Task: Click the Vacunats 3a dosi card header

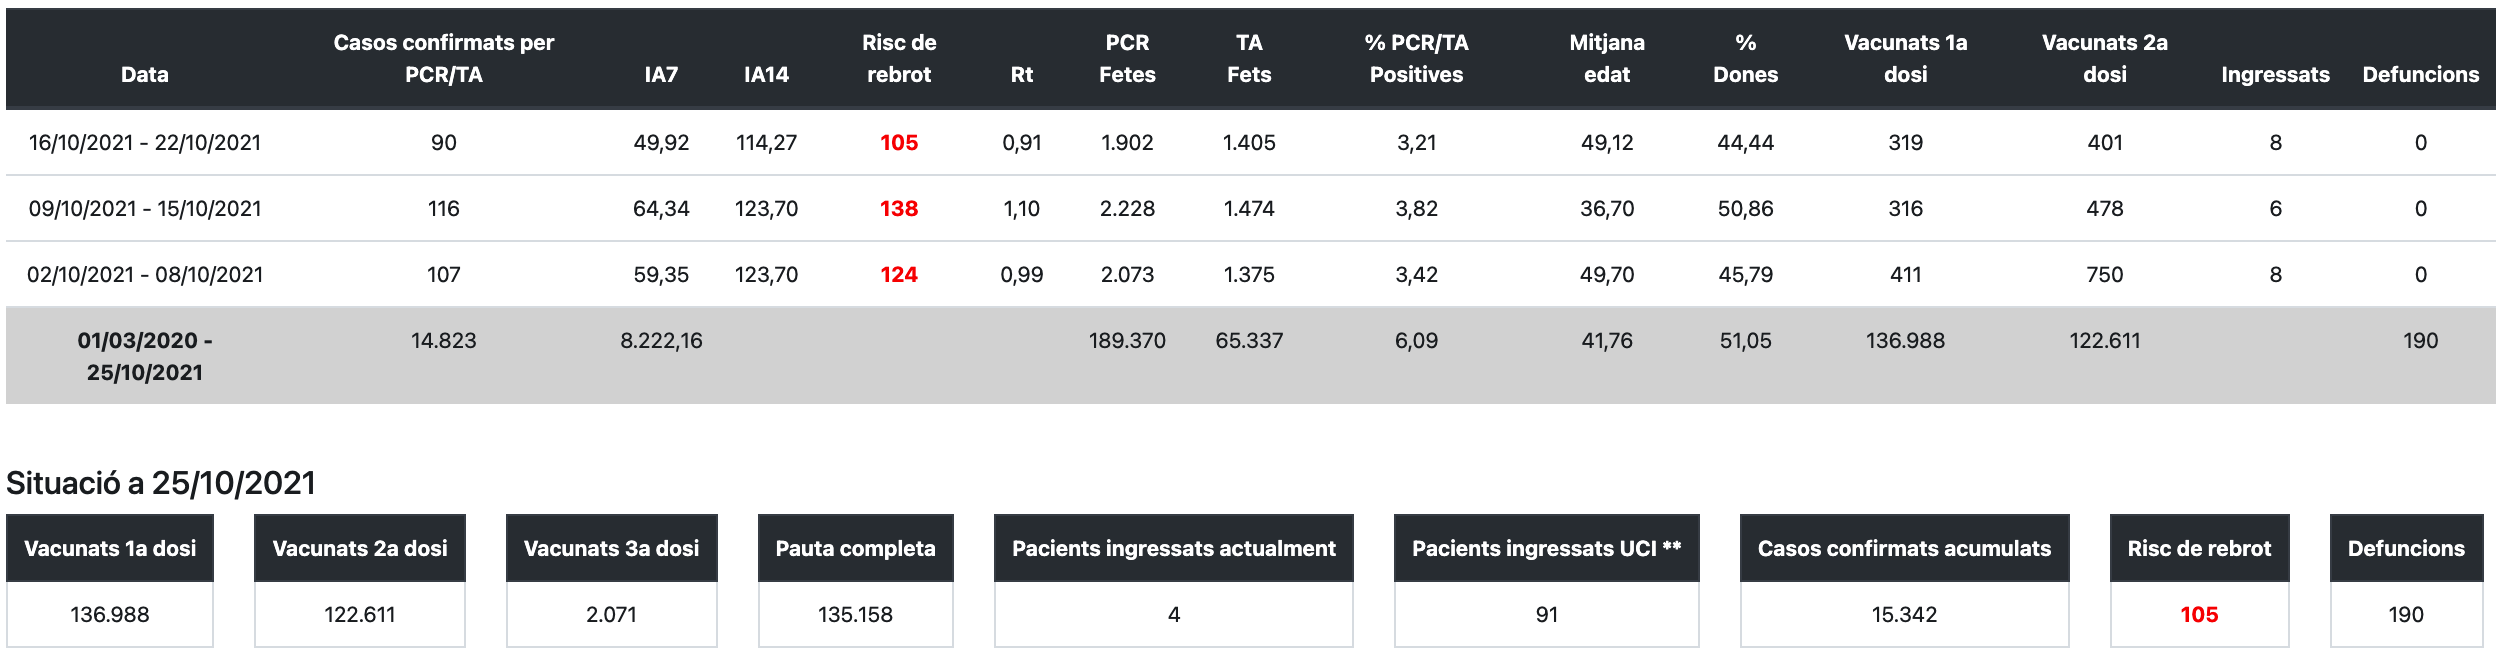Action: pyautogui.click(x=611, y=548)
